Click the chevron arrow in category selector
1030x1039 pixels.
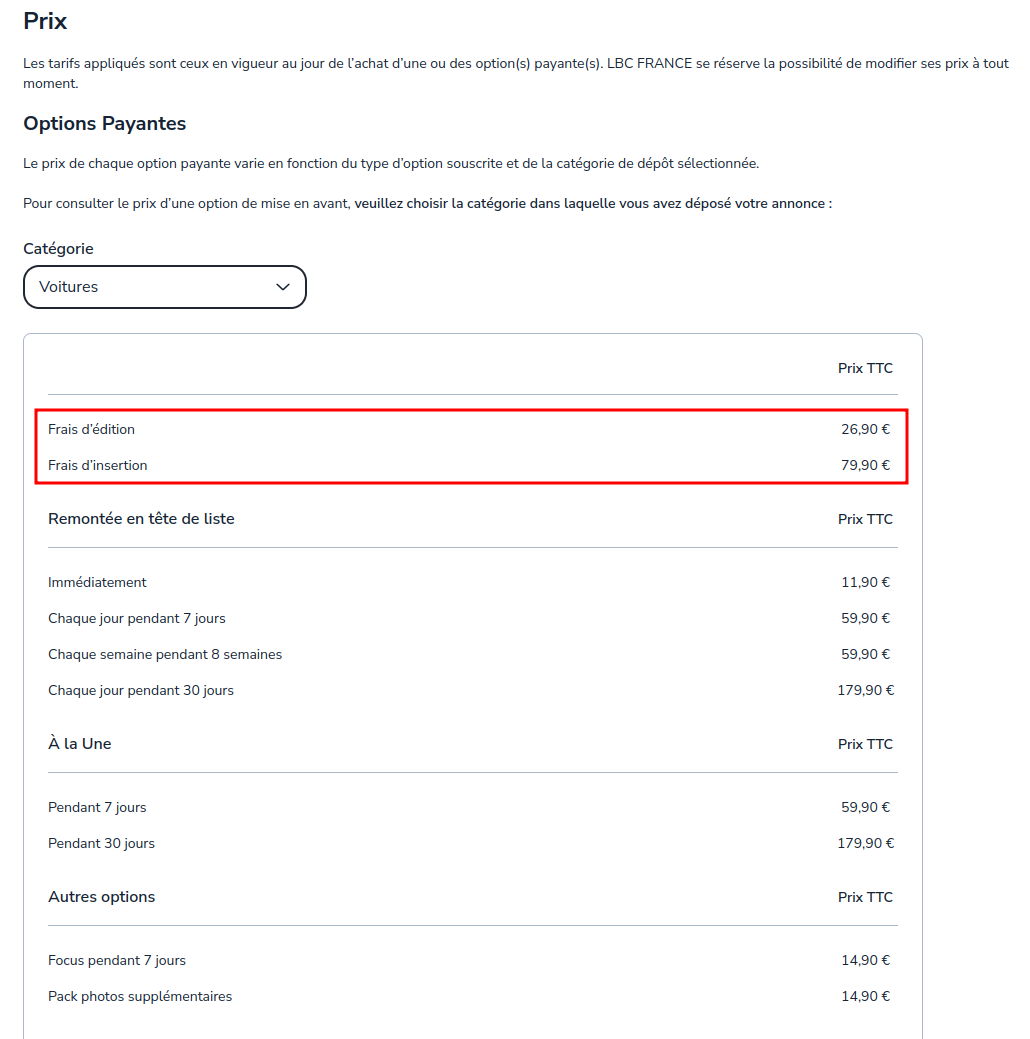tap(283, 287)
